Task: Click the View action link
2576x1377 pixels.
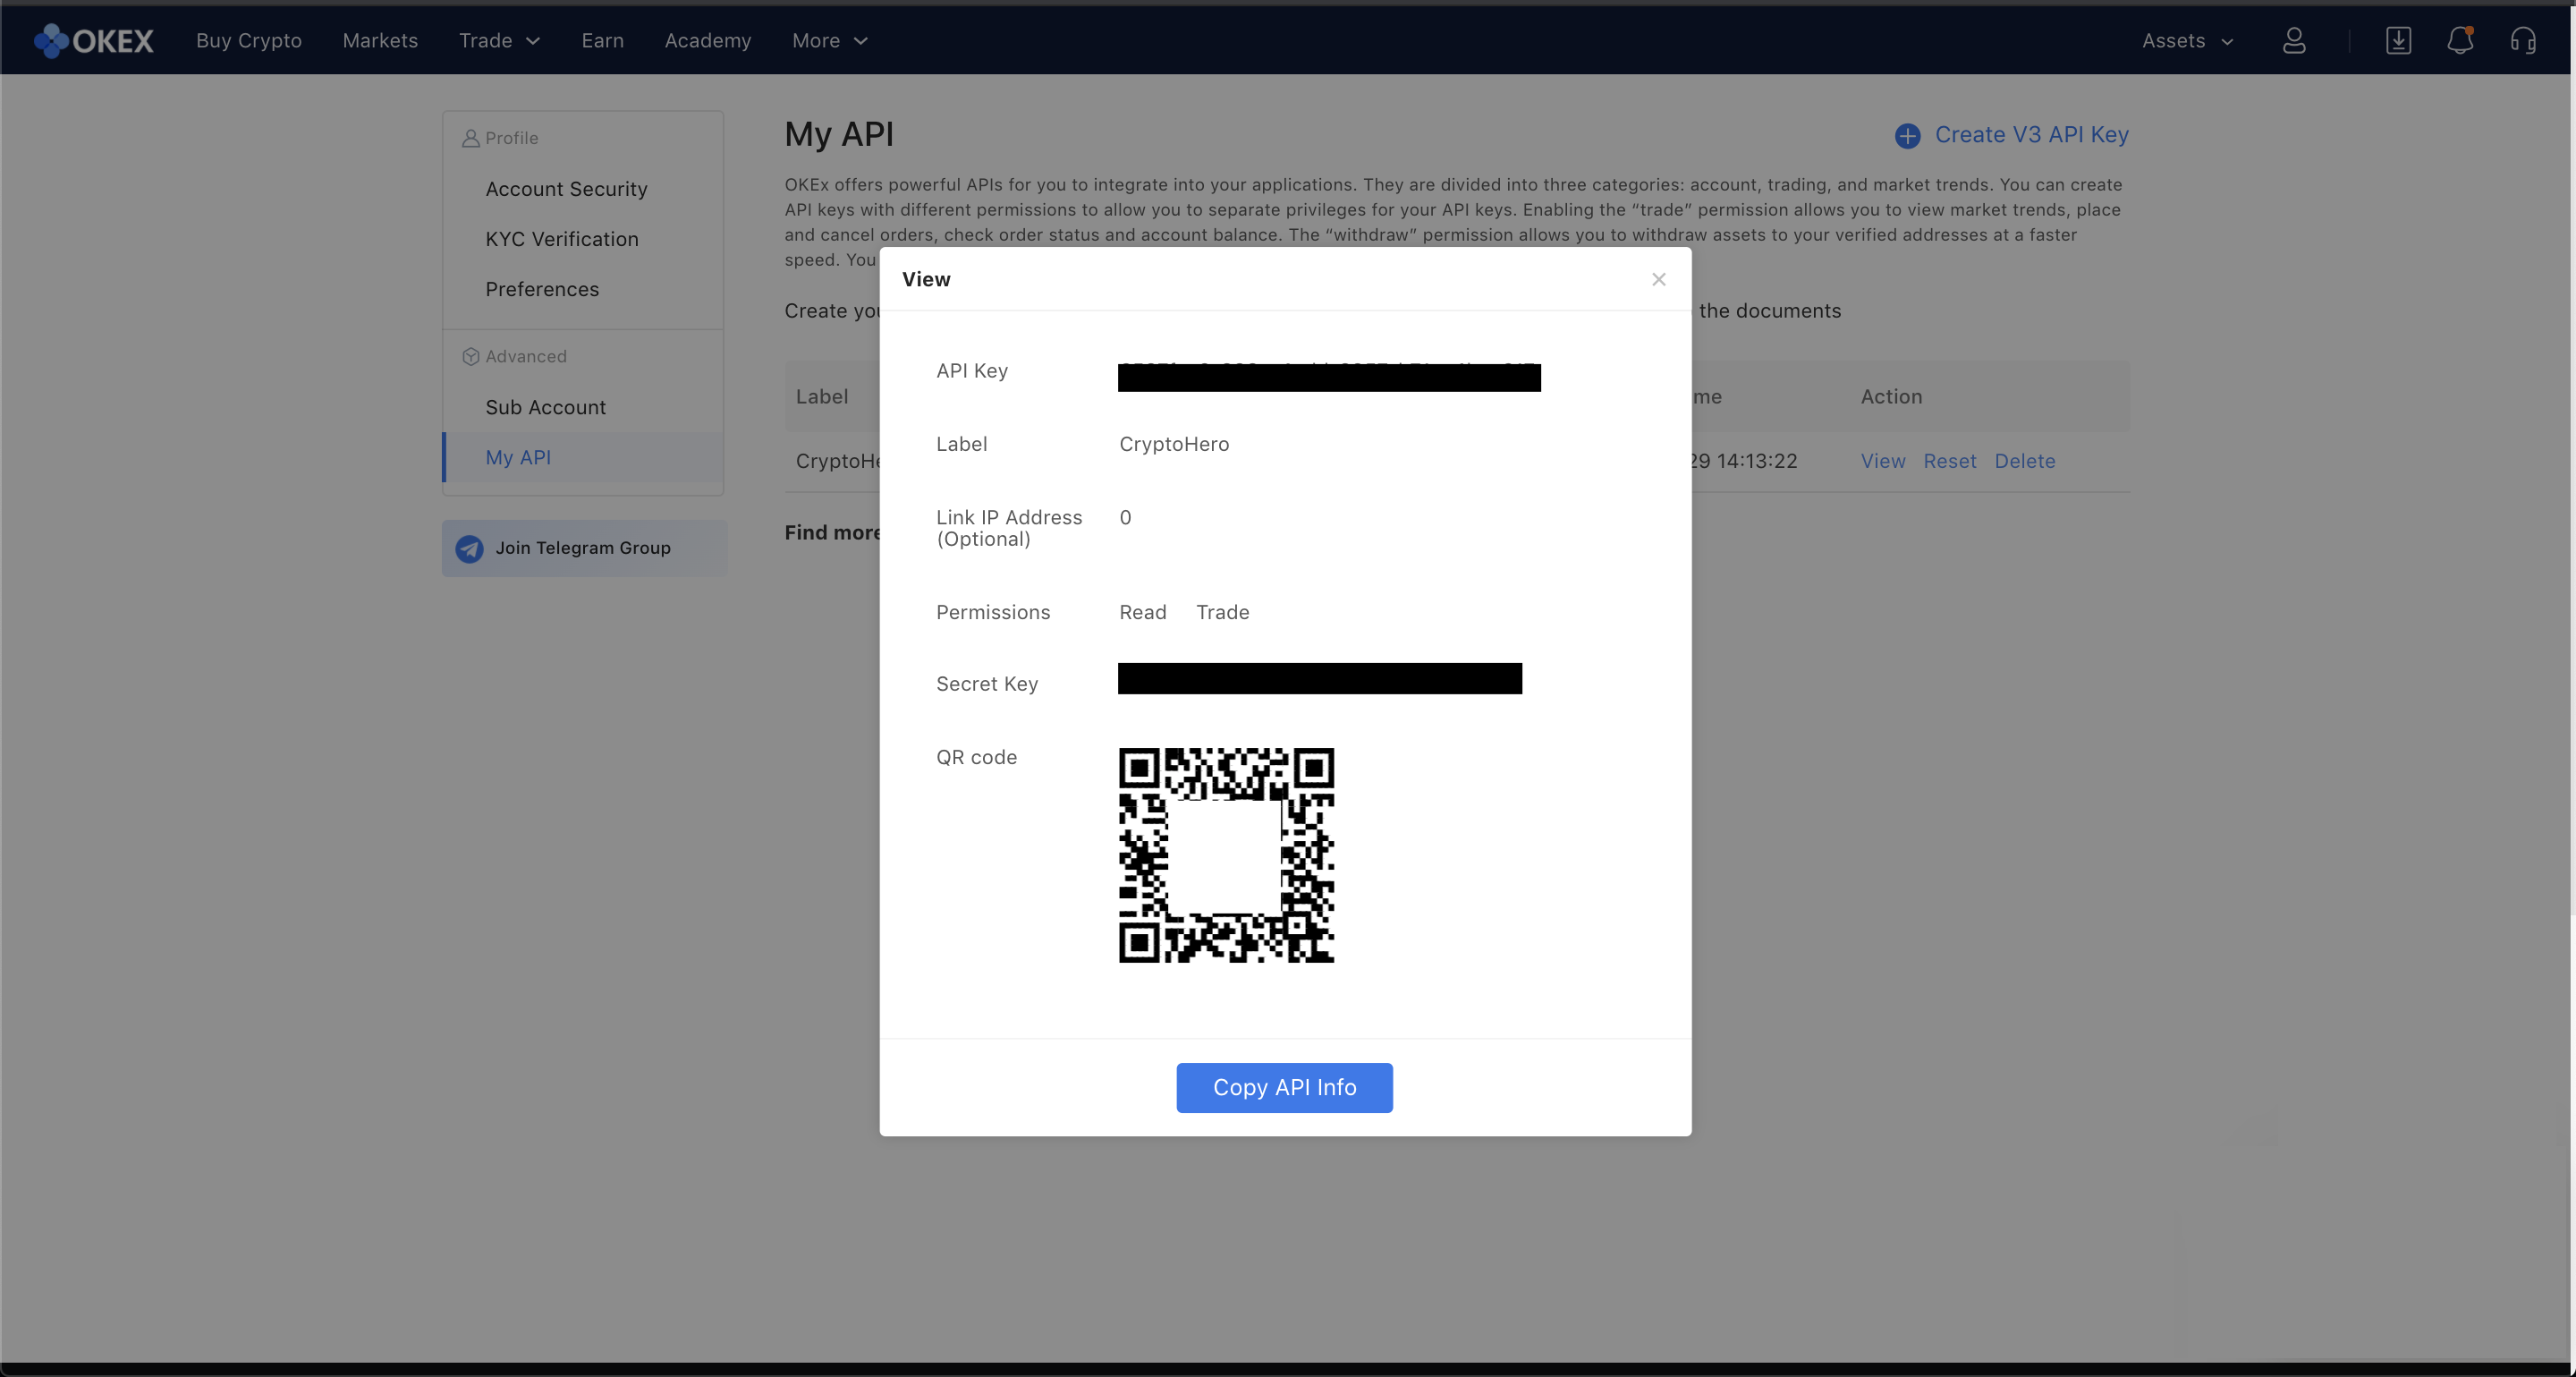Action: [1882, 461]
